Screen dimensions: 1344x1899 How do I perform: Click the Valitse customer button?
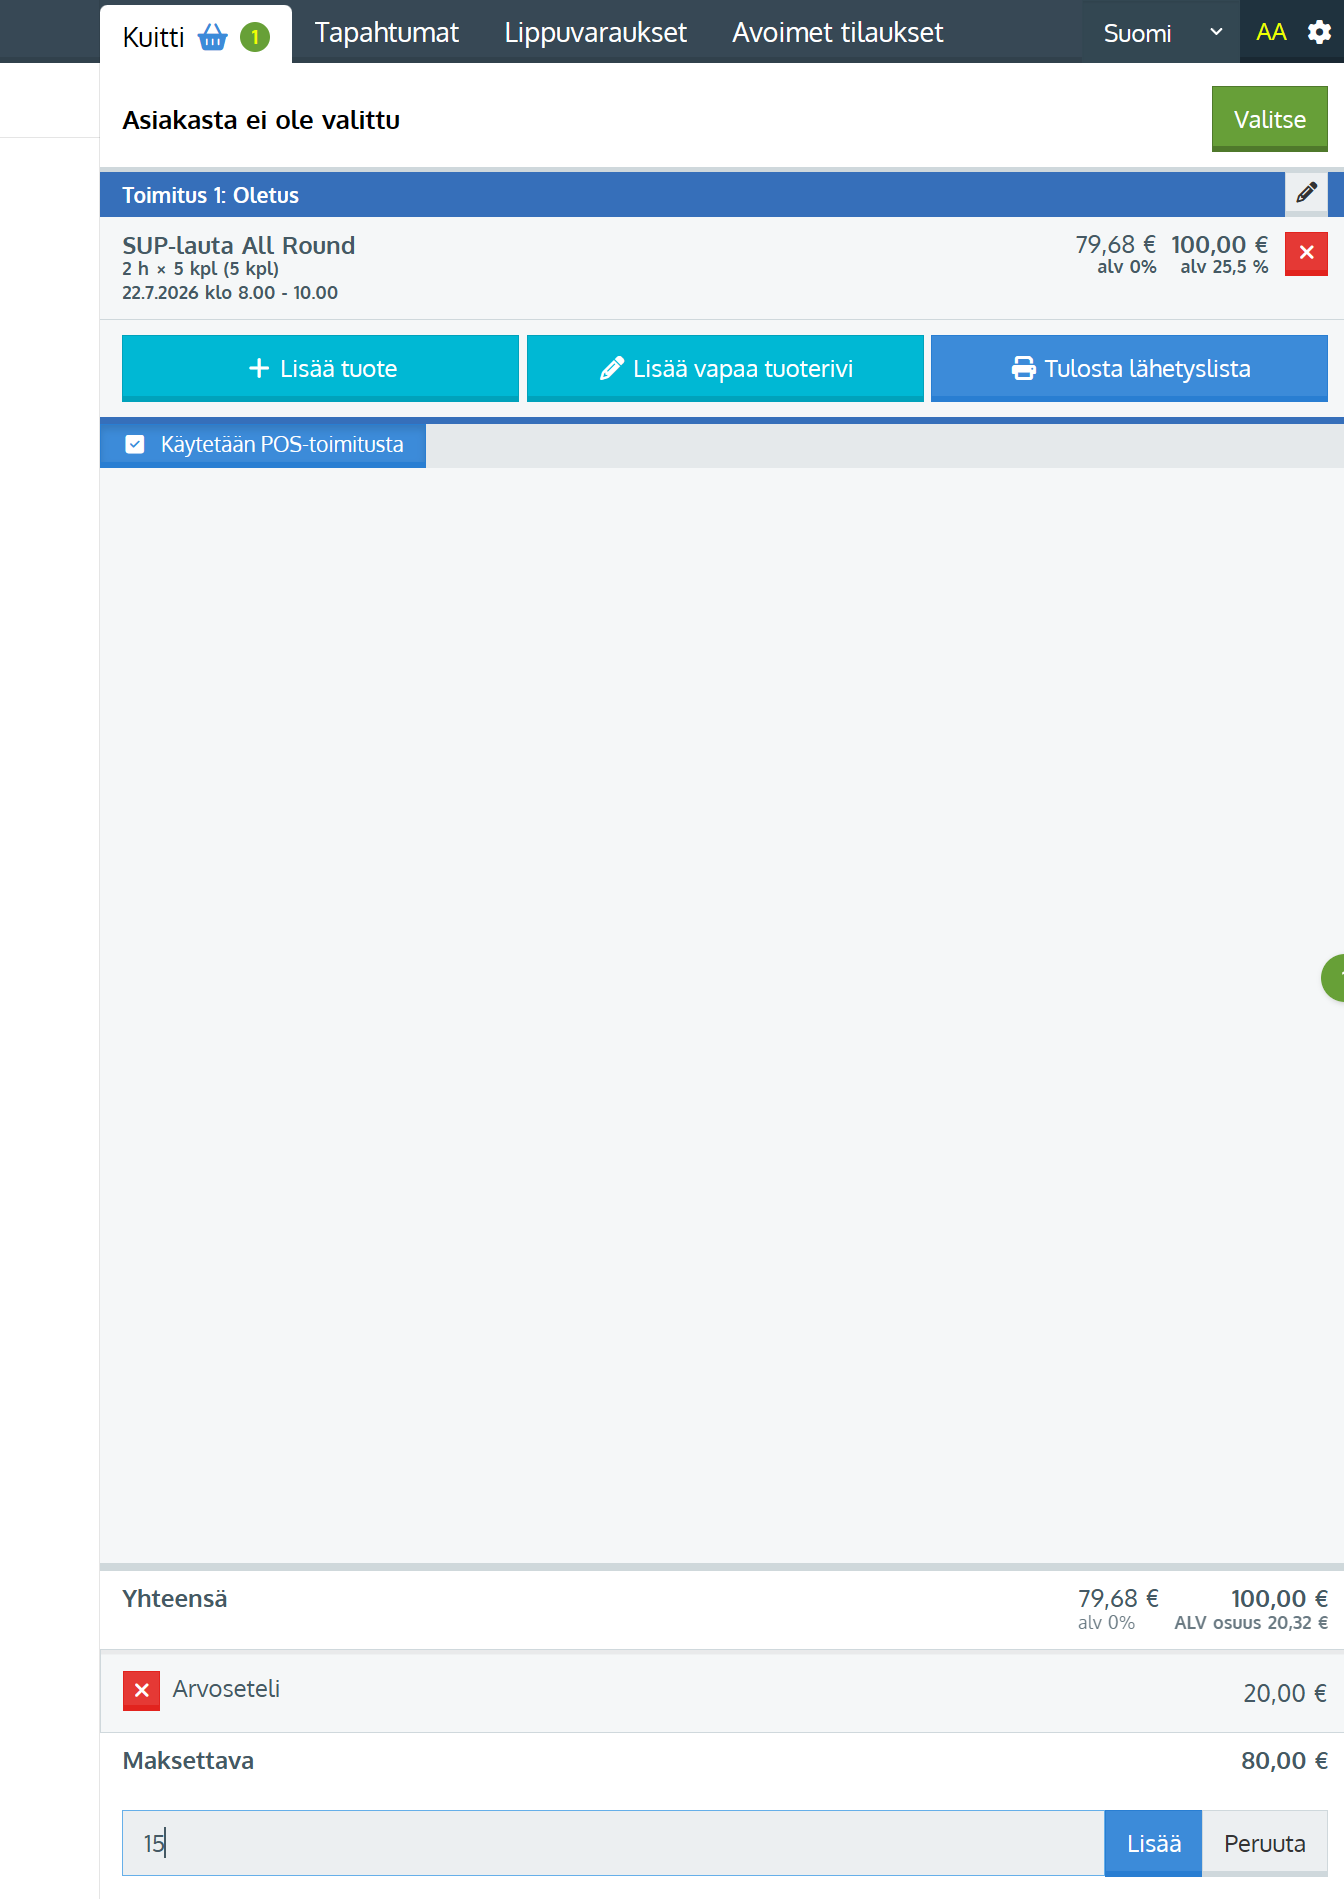click(x=1269, y=119)
